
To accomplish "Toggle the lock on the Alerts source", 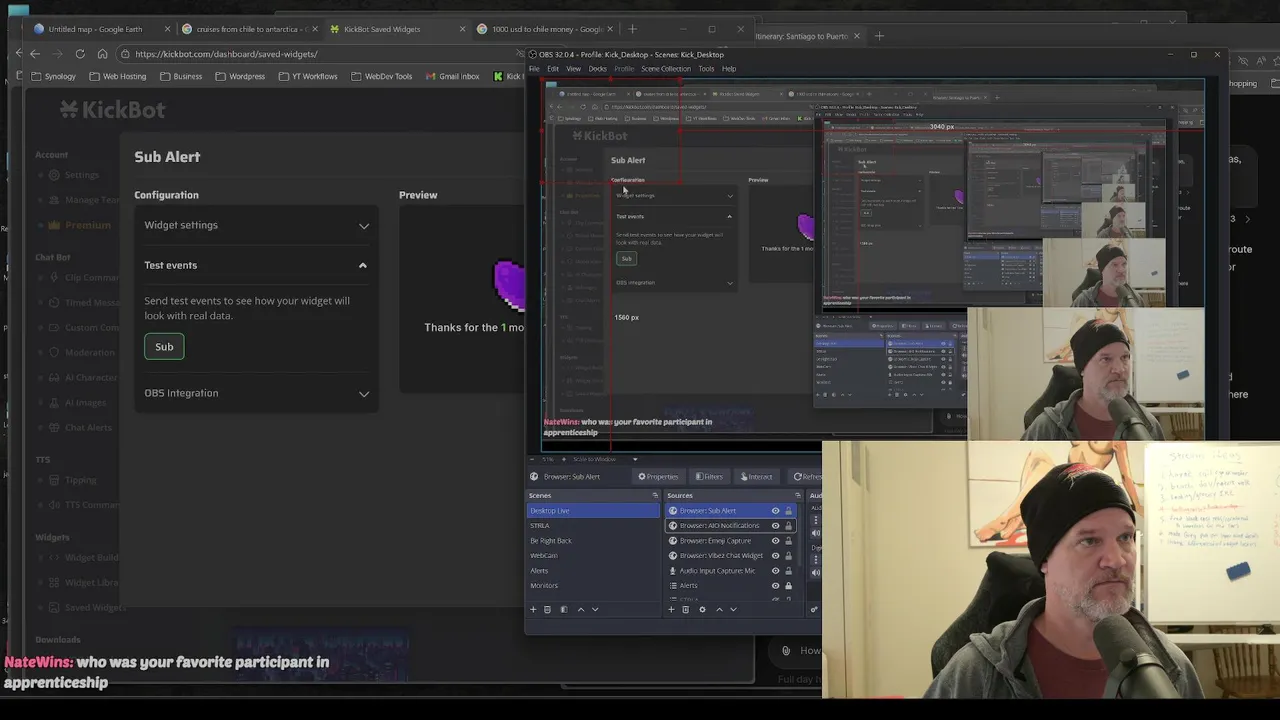I will coord(788,586).
